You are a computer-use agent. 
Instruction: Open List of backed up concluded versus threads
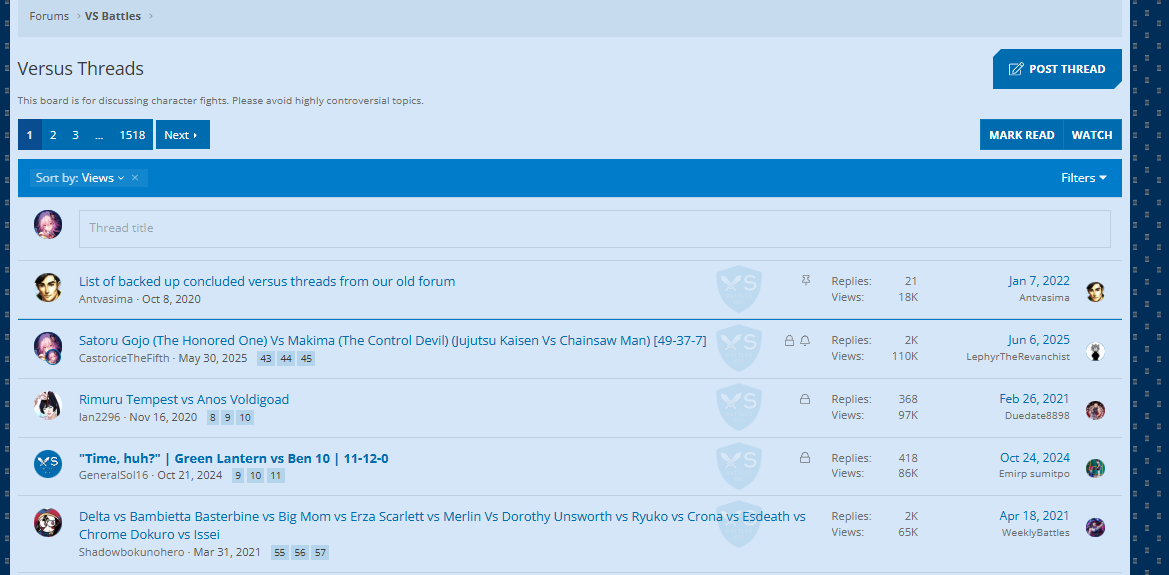pos(267,281)
